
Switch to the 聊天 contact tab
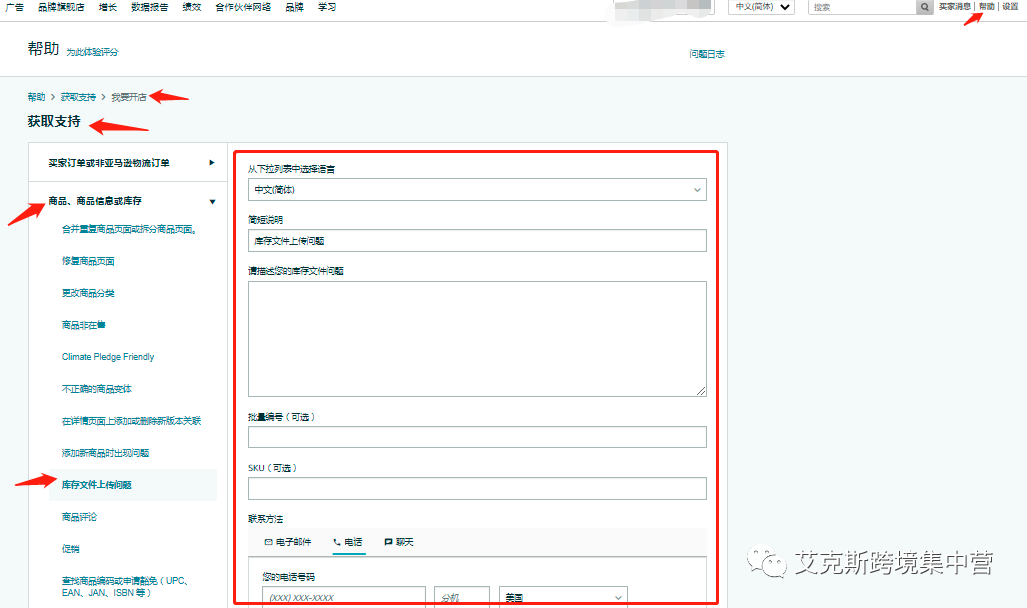(x=395, y=540)
